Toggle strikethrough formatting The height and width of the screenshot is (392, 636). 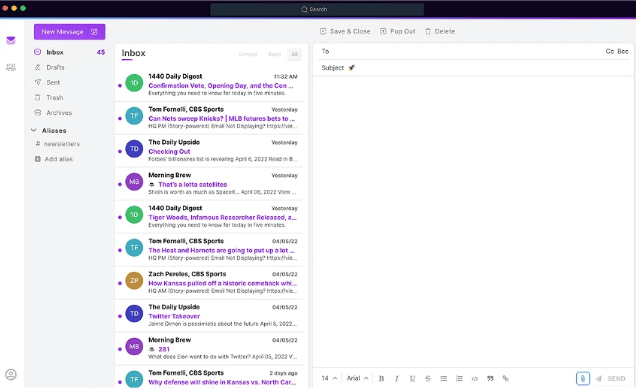pyautogui.click(x=428, y=378)
